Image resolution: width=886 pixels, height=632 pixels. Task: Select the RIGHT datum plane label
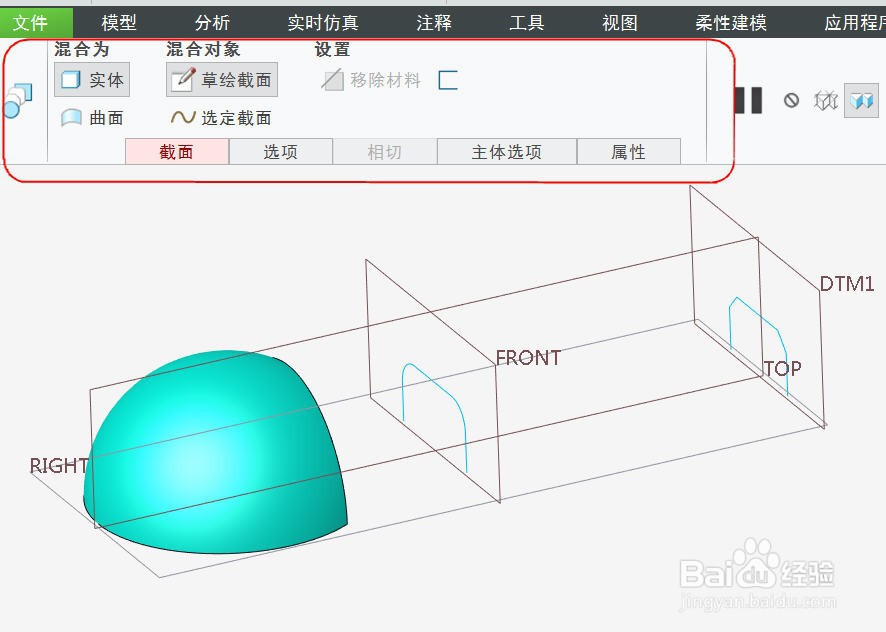pos(59,465)
